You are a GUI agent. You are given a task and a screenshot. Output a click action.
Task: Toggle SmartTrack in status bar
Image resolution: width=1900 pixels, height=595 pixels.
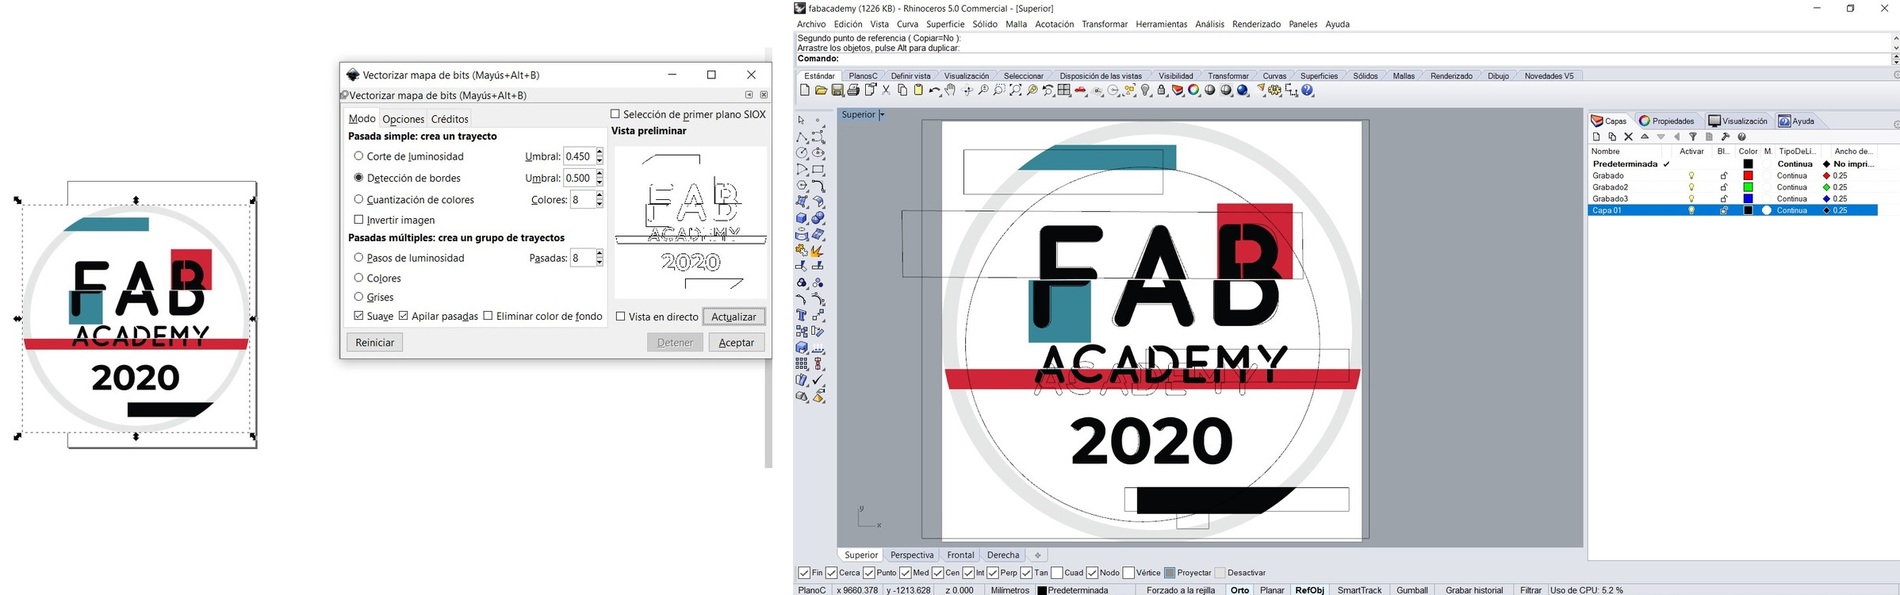coord(1360,590)
